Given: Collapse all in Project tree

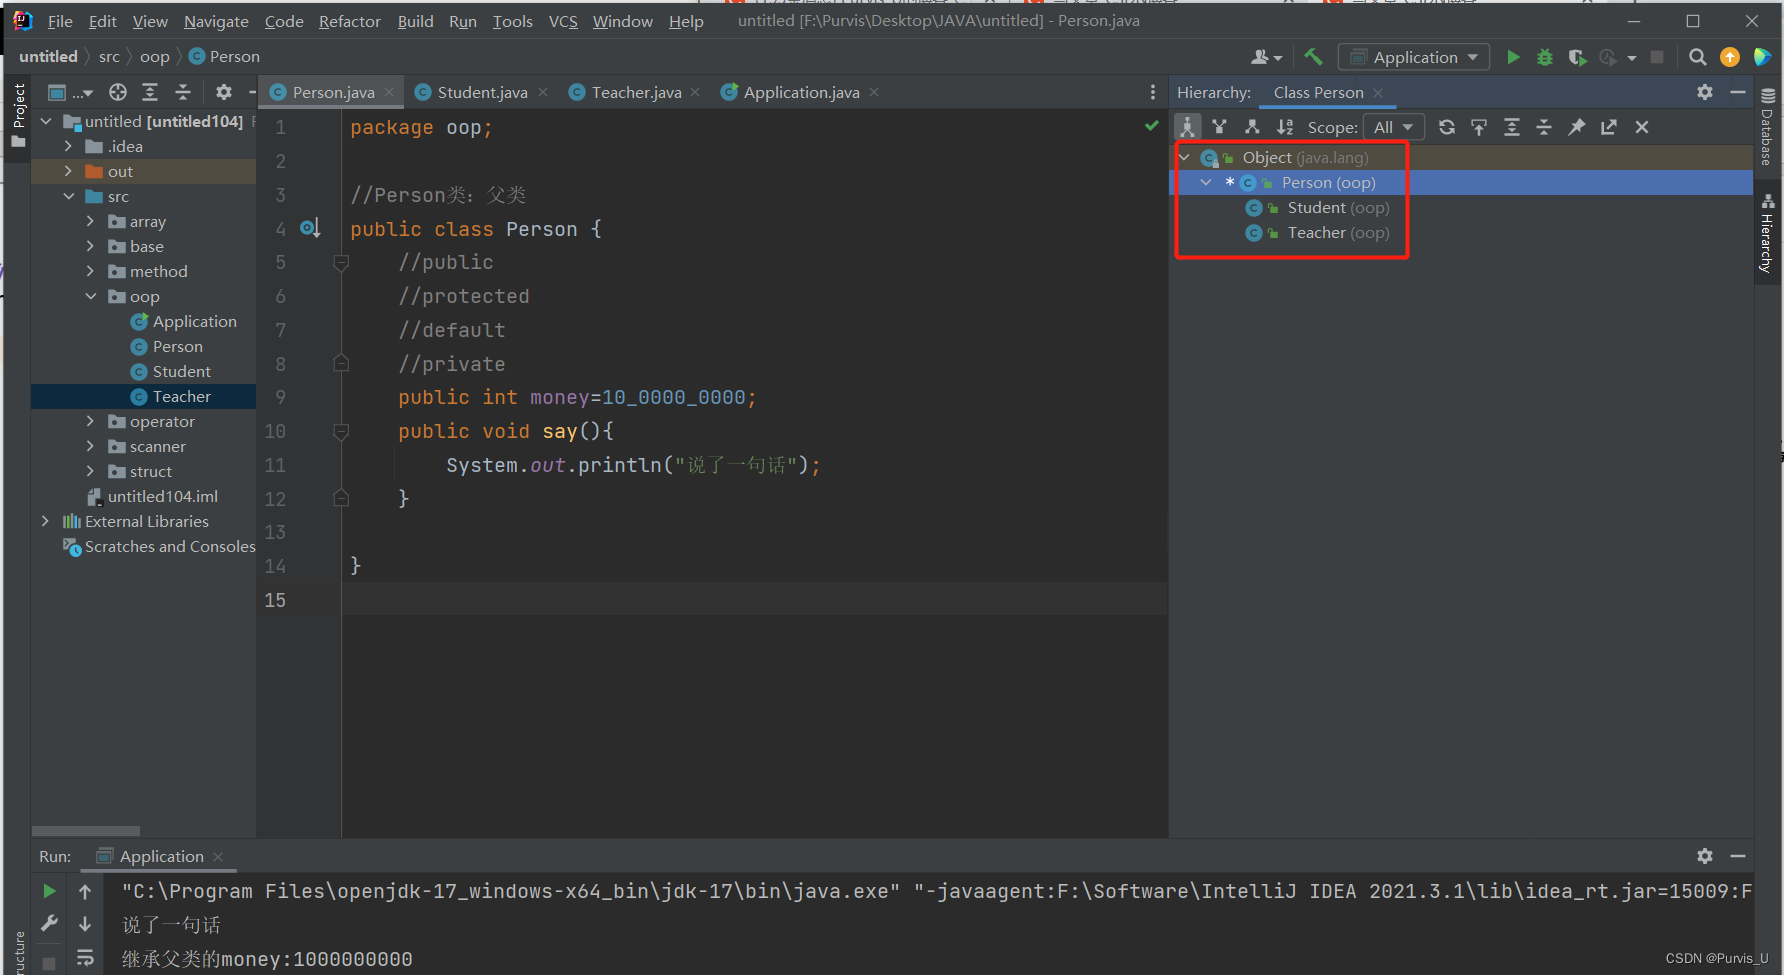Looking at the screenshot, I should [183, 92].
